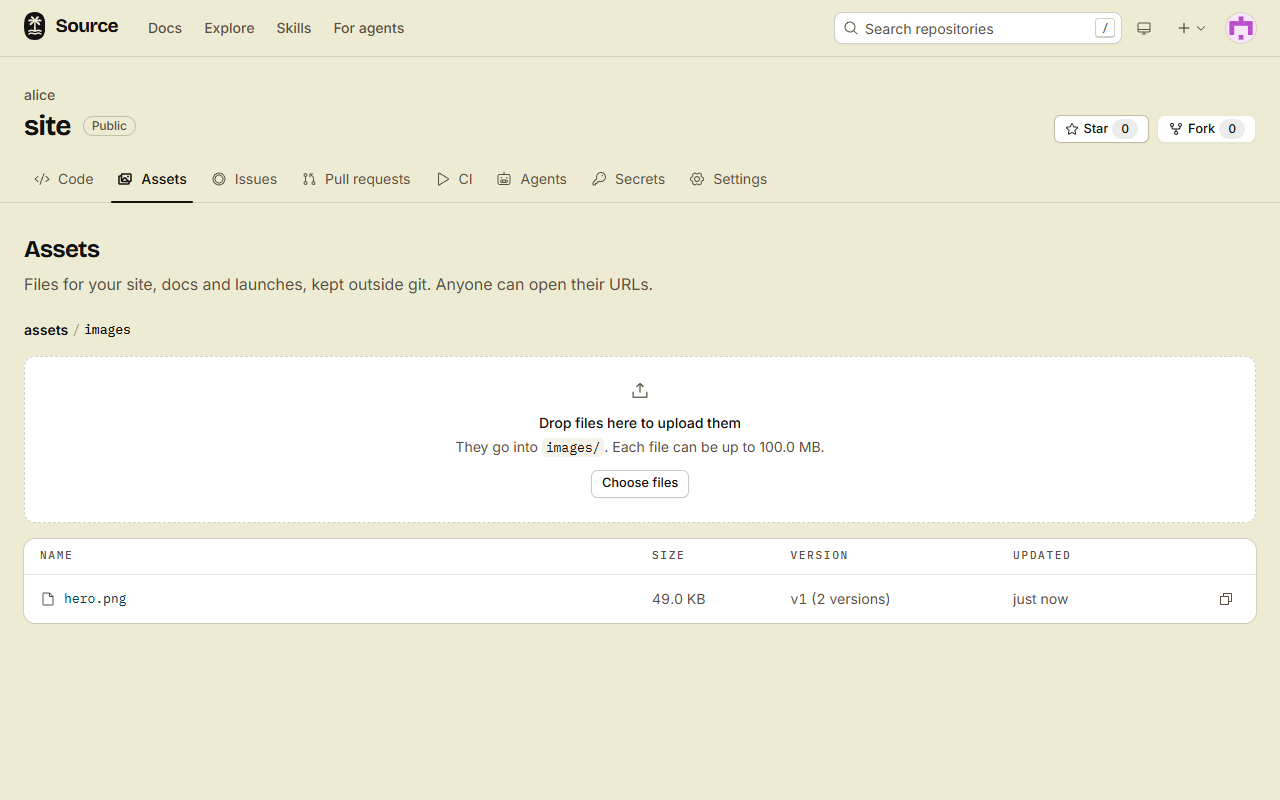Click the 49.0 KB size value
This screenshot has height=800, width=1280.
pyautogui.click(x=679, y=599)
